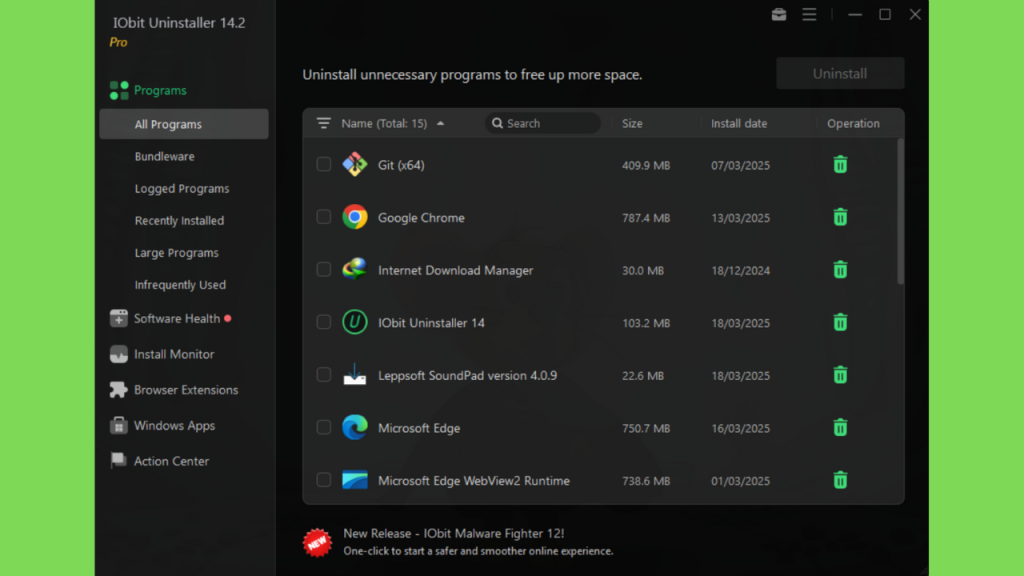Click the Microsoft Edge logo icon
The width and height of the screenshot is (1024, 576).
point(355,428)
